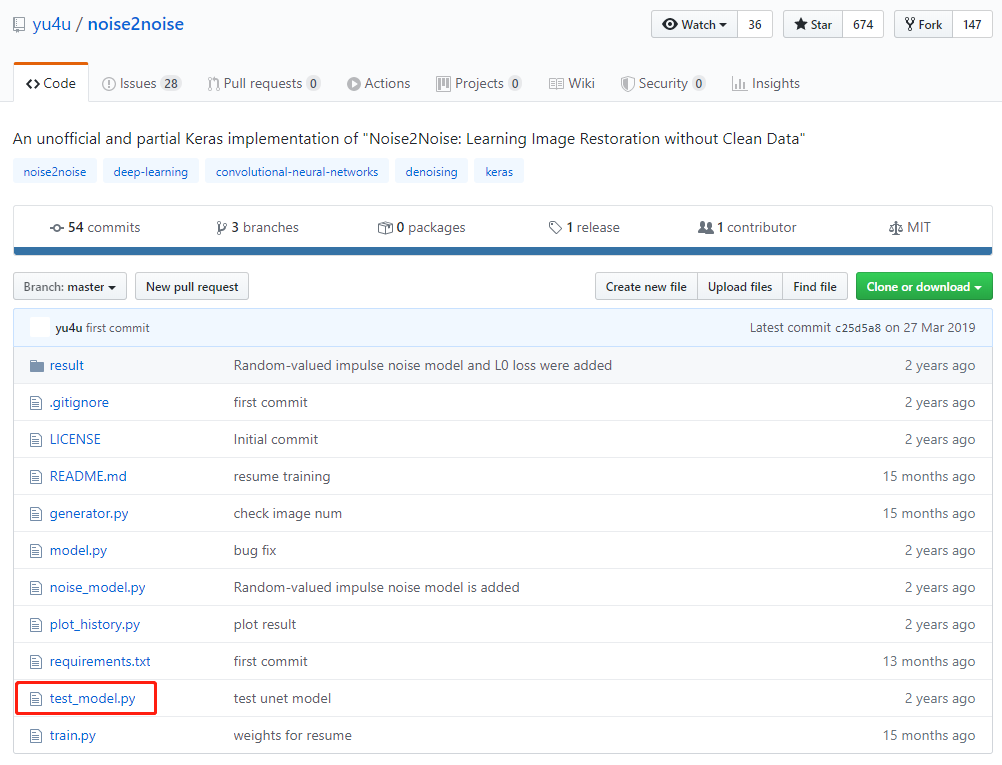Screen dimensions: 1002x765
Task: Select the deep-learning topic tag
Action: 151,171
